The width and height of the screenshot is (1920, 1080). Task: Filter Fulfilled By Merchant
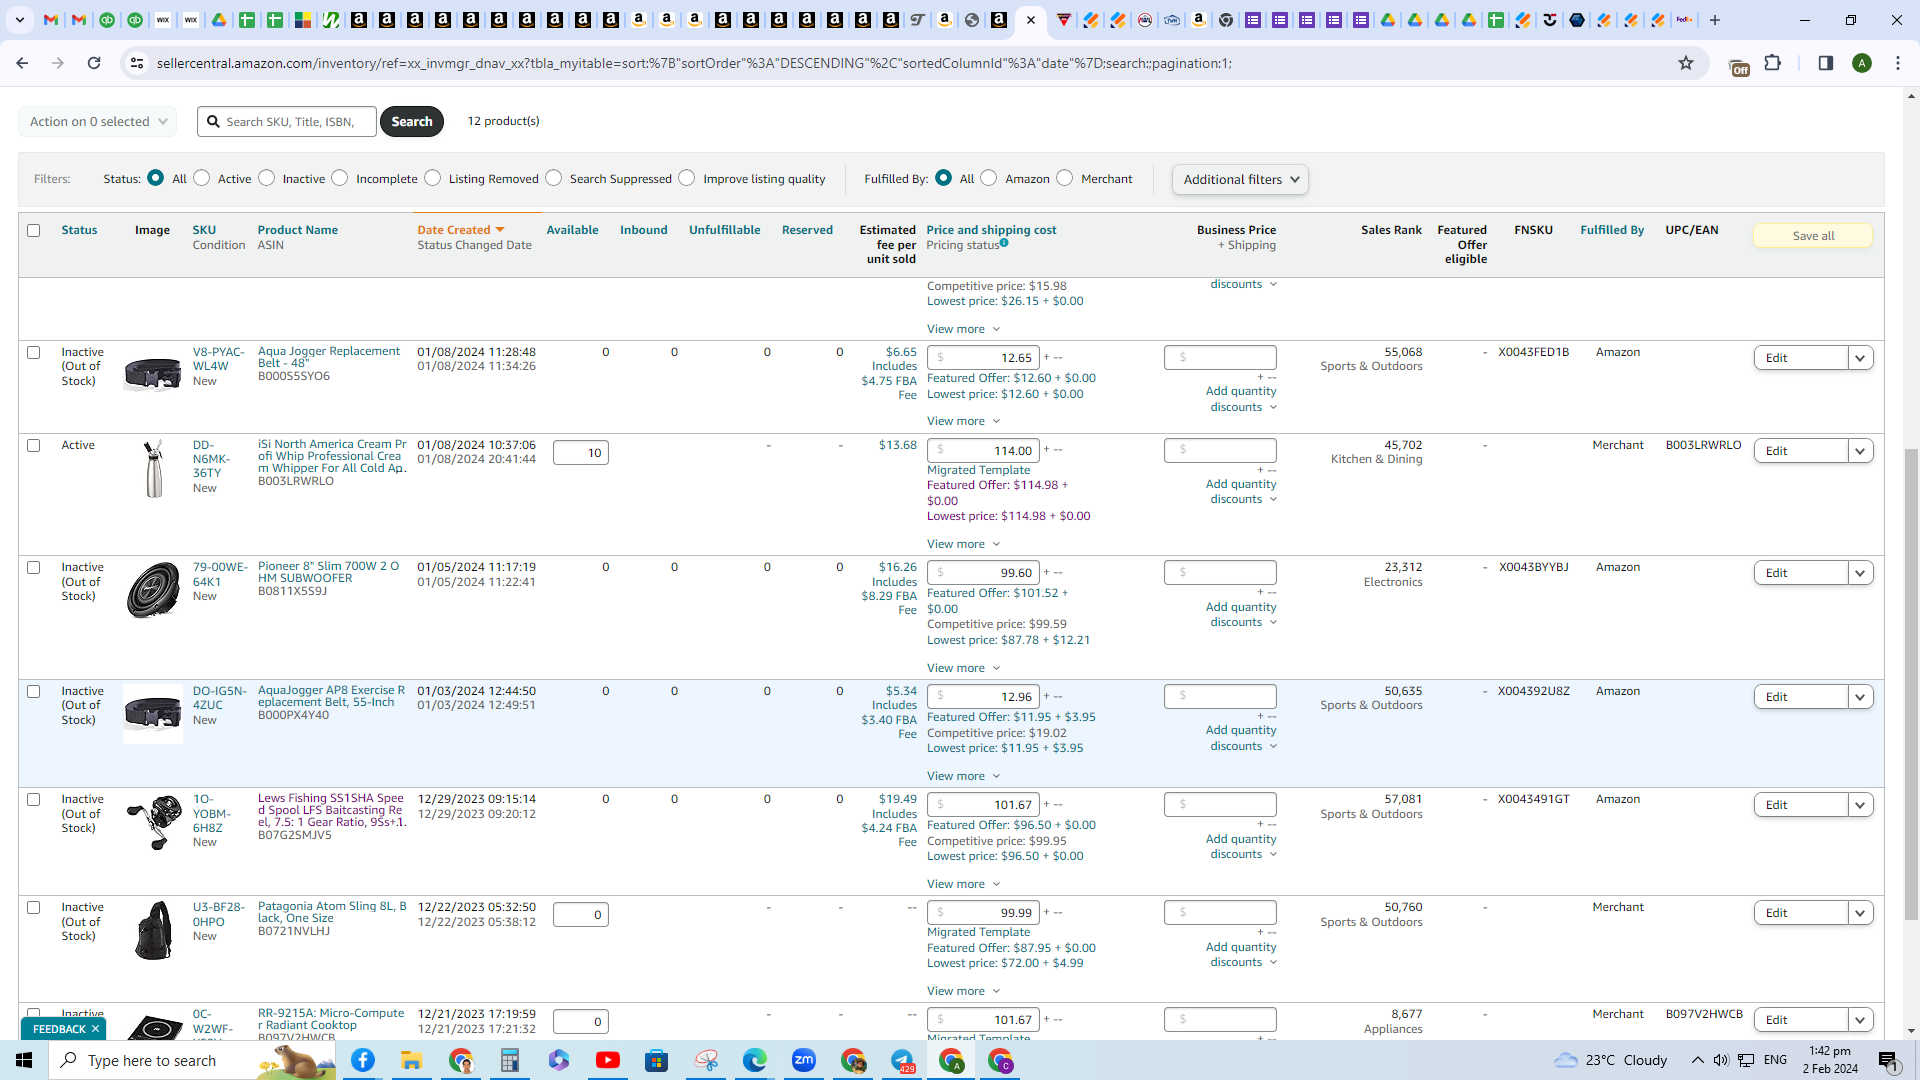[1065, 178]
